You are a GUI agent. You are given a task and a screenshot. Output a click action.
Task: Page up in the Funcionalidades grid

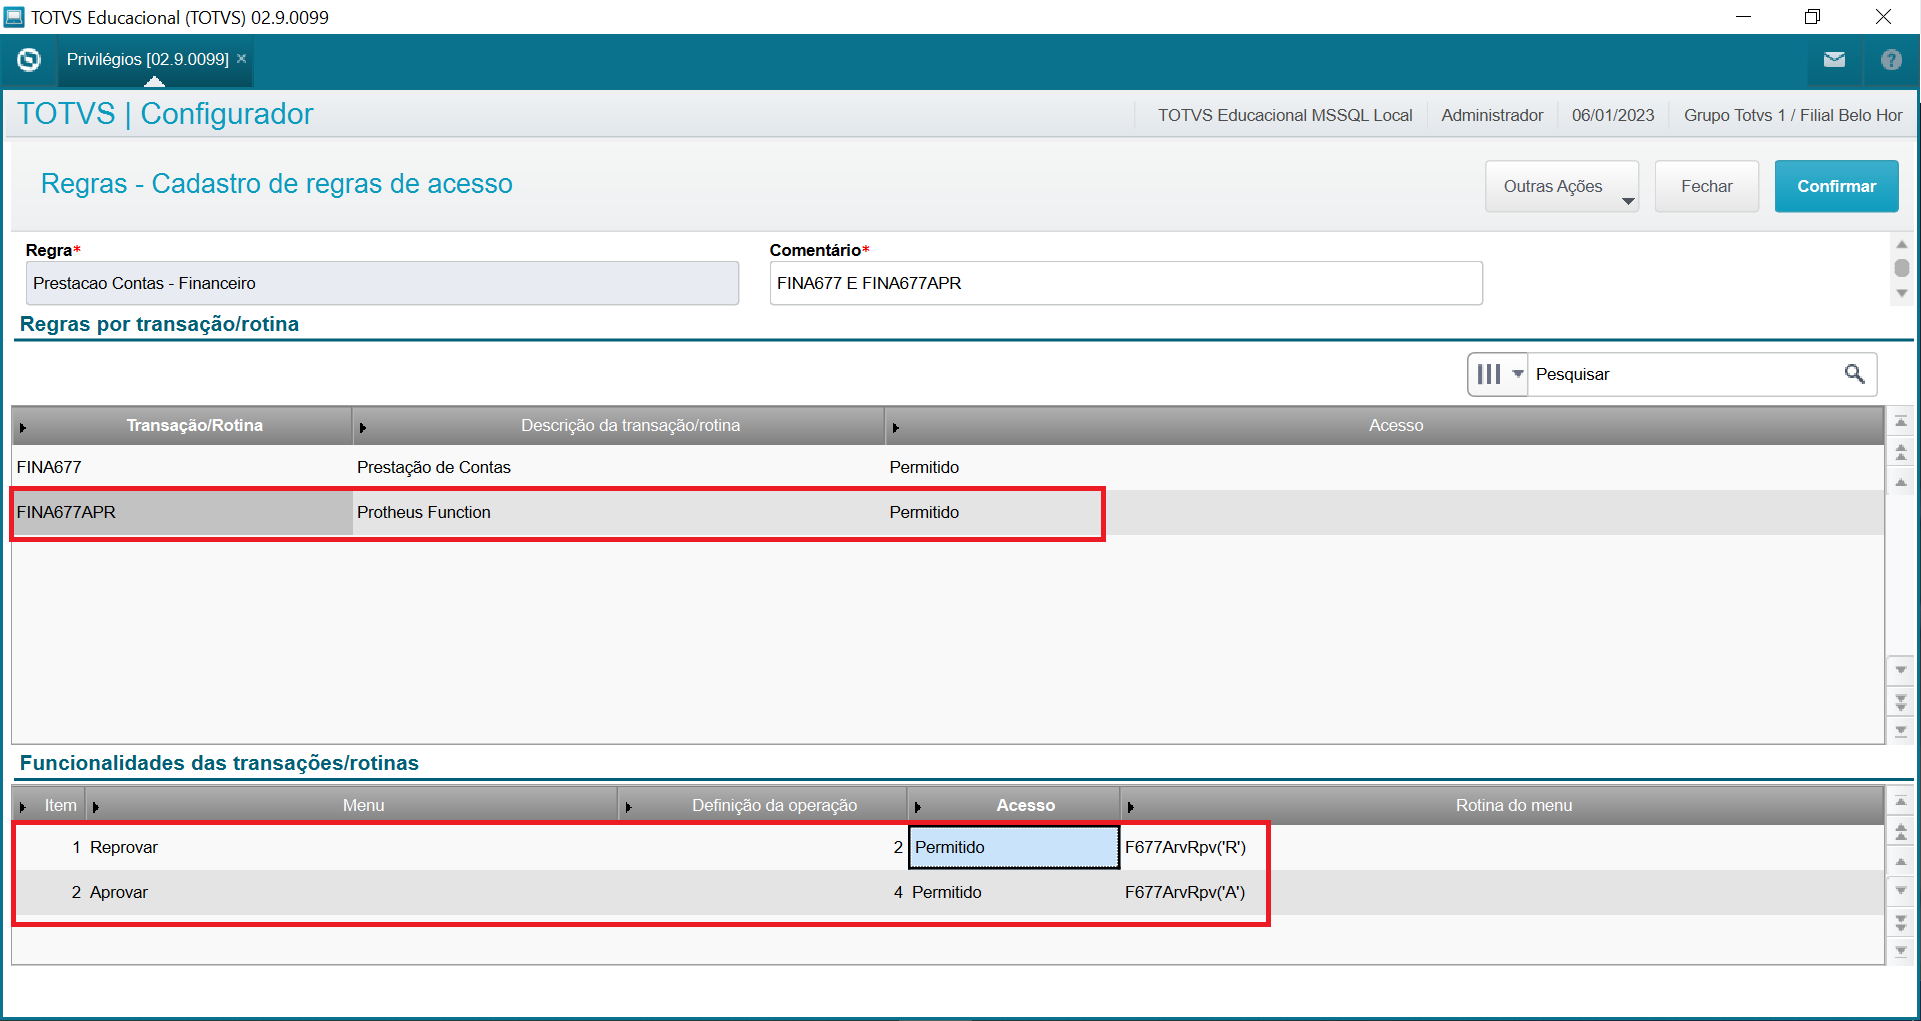click(x=1901, y=832)
